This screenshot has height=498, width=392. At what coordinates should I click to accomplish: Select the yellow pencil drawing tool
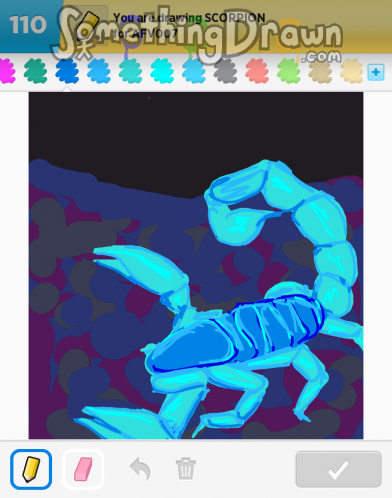(x=31, y=469)
